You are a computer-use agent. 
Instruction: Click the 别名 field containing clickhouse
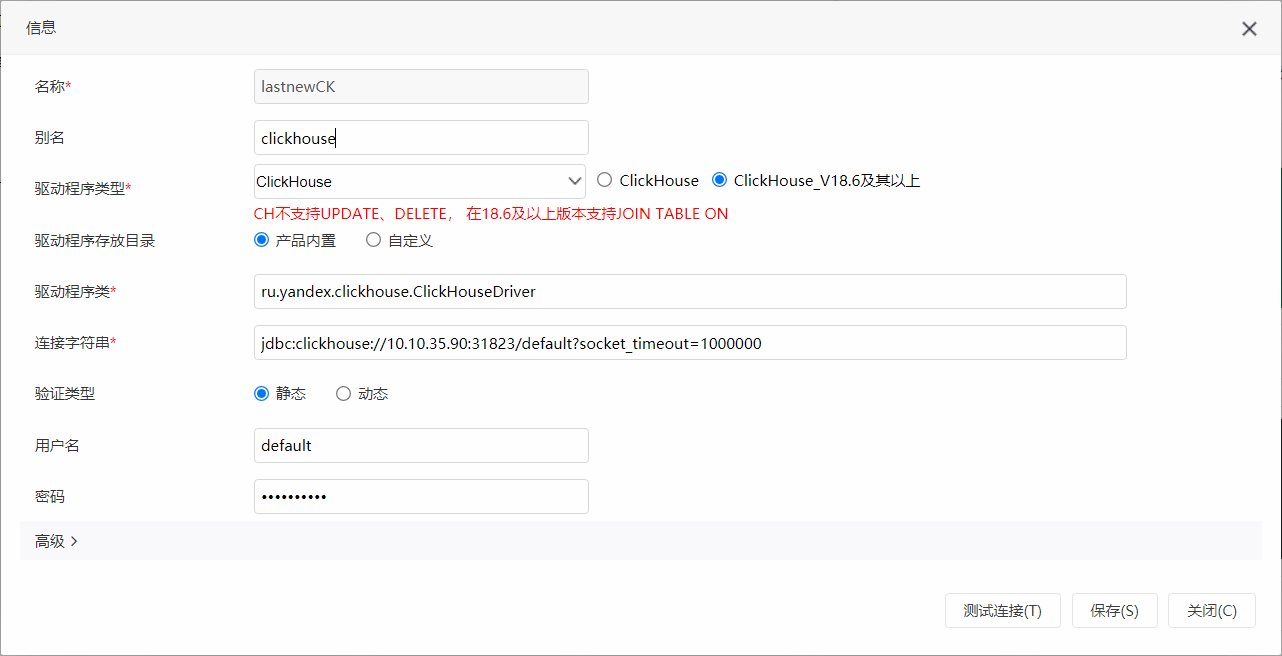(x=421, y=138)
